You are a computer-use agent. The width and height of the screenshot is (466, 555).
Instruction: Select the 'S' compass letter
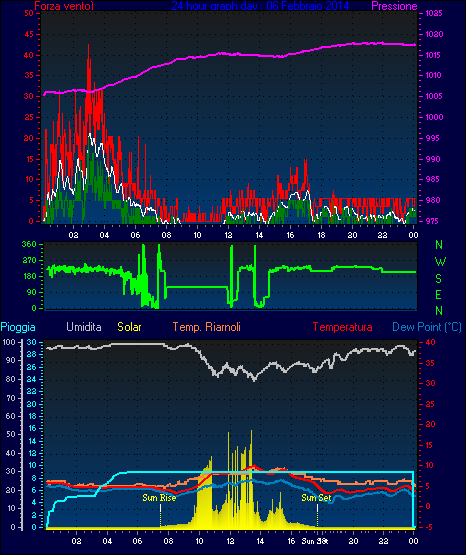pos(438,279)
